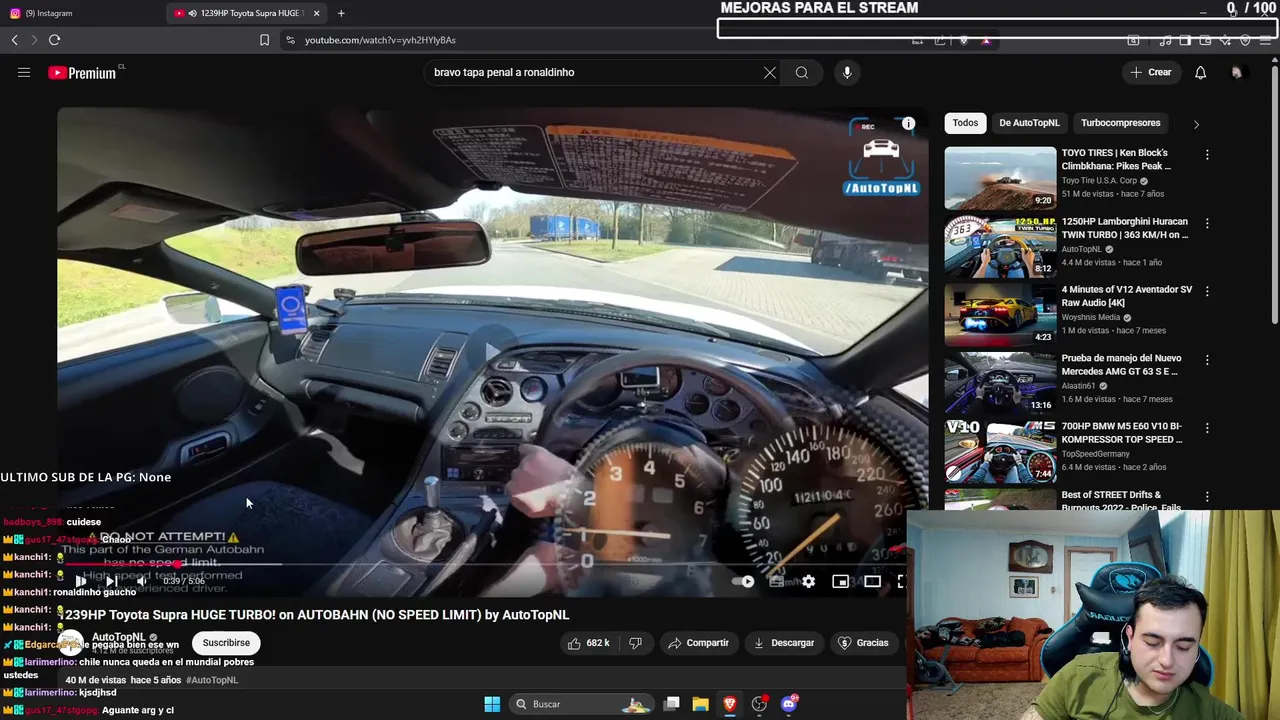Show the video info card icon
The width and height of the screenshot is (1280, 720).
pos(908,124)
